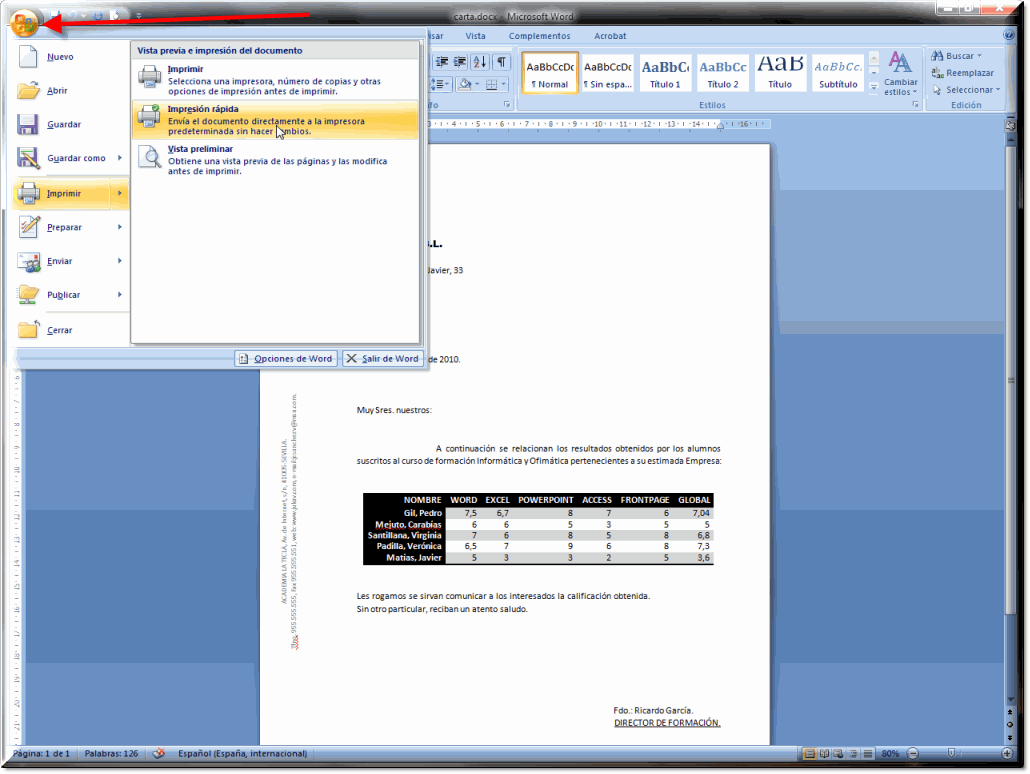Apply the Título 2 style
1030x774 pixels.
[x=723, y=72]
